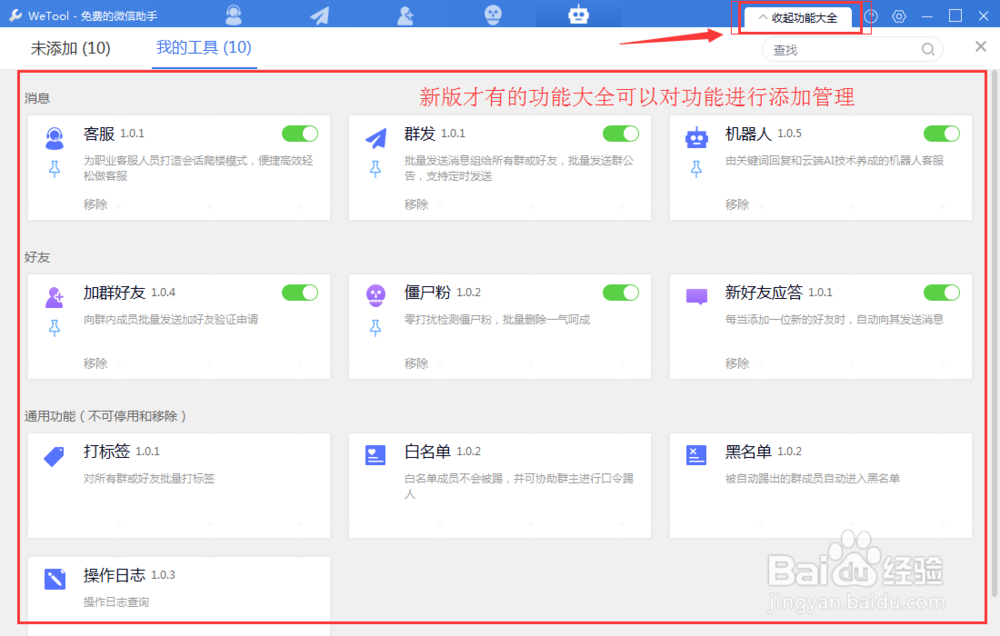The image size is (1000, 636).
Task: Disable the 机器人 switch
Action: (x=941, y=133)
